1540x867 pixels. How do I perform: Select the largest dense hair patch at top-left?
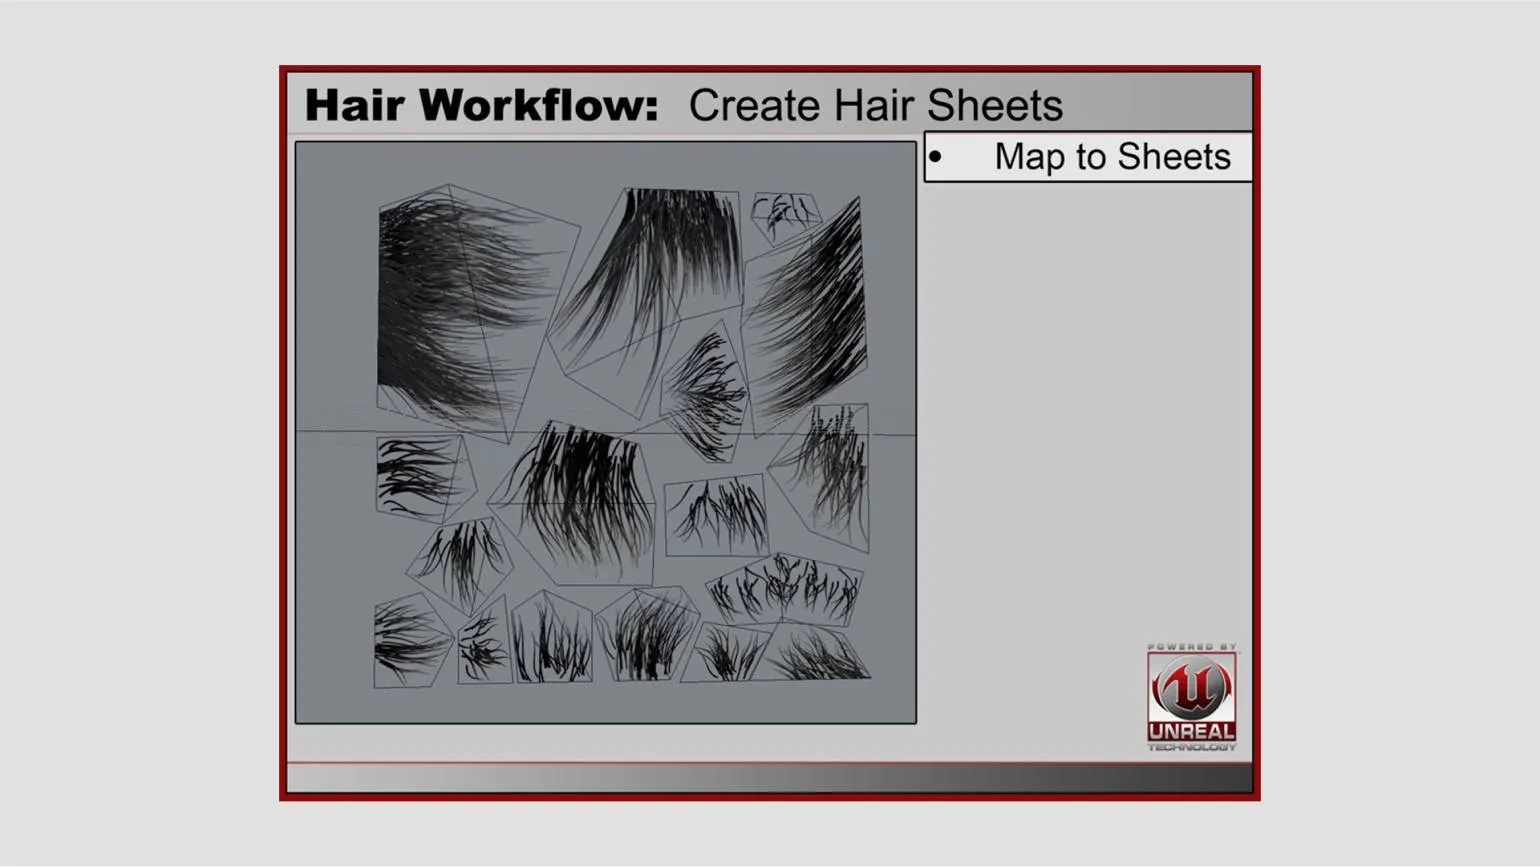point(450,305)
